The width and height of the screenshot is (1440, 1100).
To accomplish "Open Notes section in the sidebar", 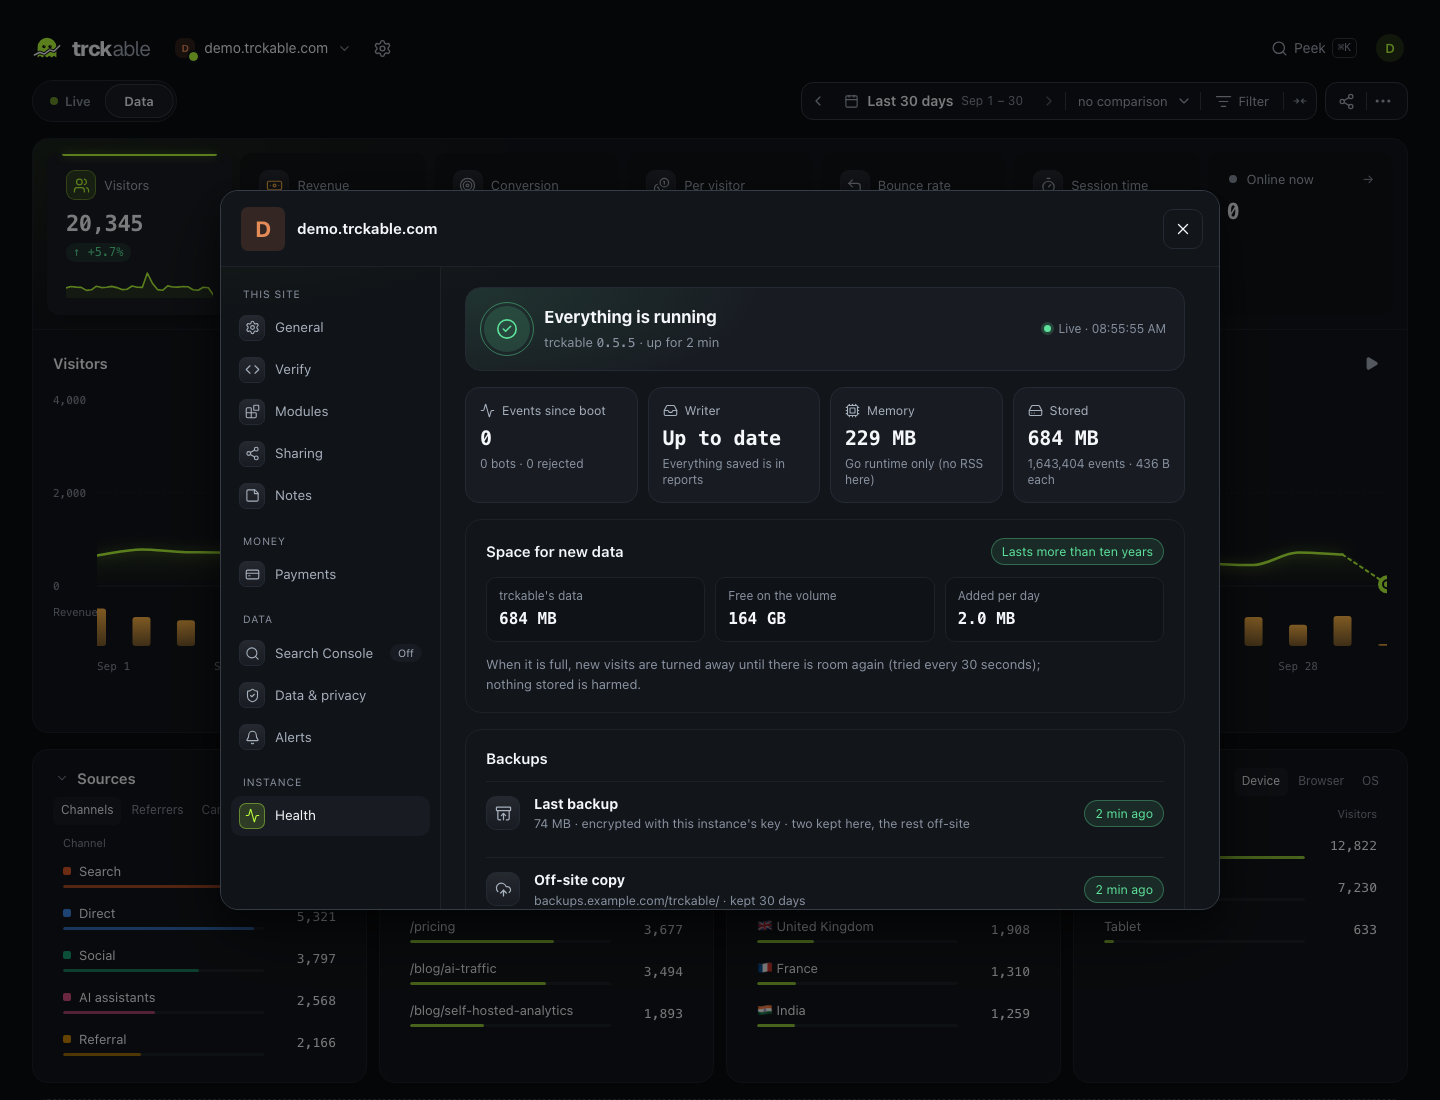I will [x=331, y=496].
